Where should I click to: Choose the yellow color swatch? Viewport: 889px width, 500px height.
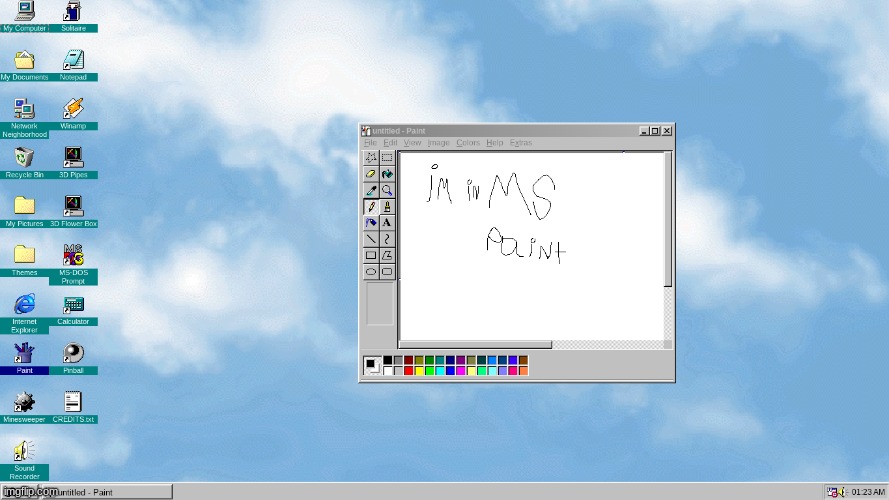pos(419,371)
